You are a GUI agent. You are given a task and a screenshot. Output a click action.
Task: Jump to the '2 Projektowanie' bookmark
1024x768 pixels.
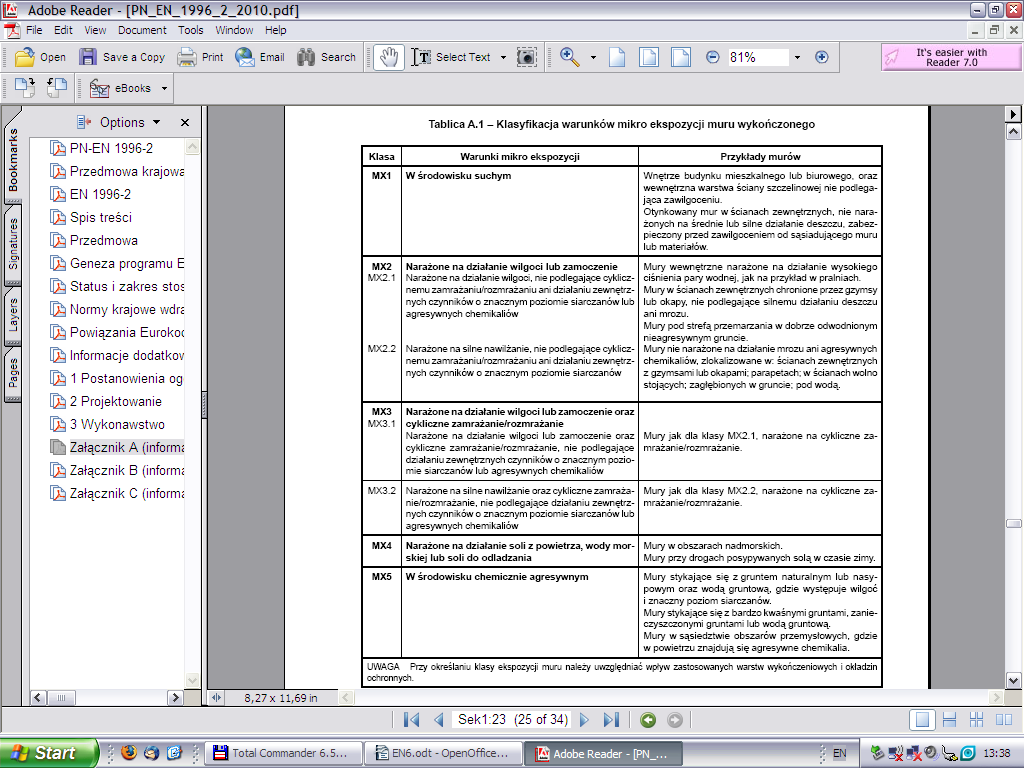click(116, 402)
